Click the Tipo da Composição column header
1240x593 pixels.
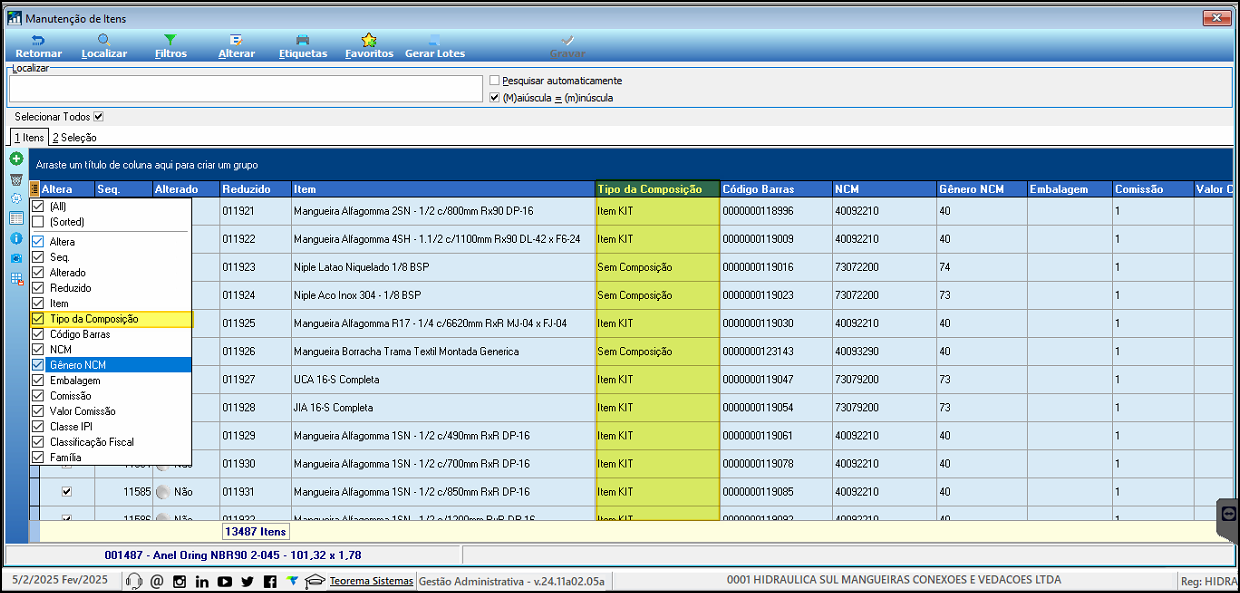pyautogui.click(x=657, y=189)
